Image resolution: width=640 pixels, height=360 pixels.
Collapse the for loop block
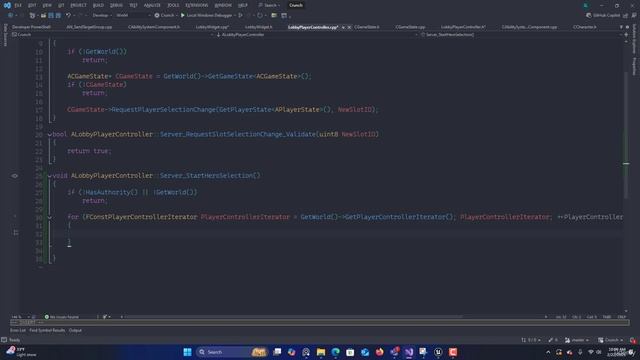[x=49, y=217]
